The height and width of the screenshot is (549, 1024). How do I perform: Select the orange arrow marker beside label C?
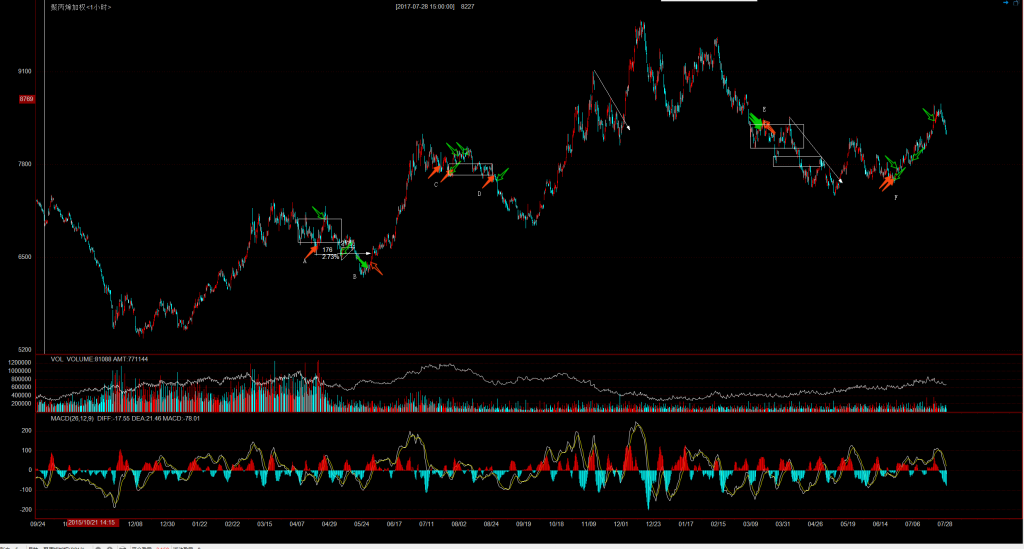(435, 172)
